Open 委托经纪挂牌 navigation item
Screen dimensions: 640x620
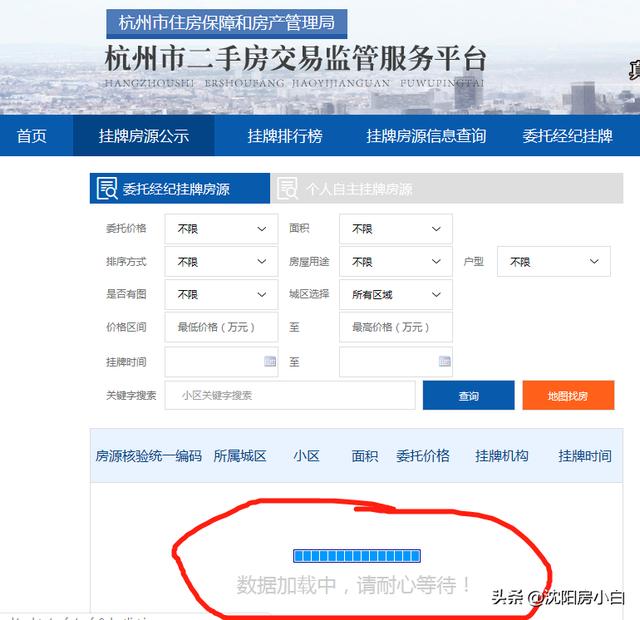point(567,136)
